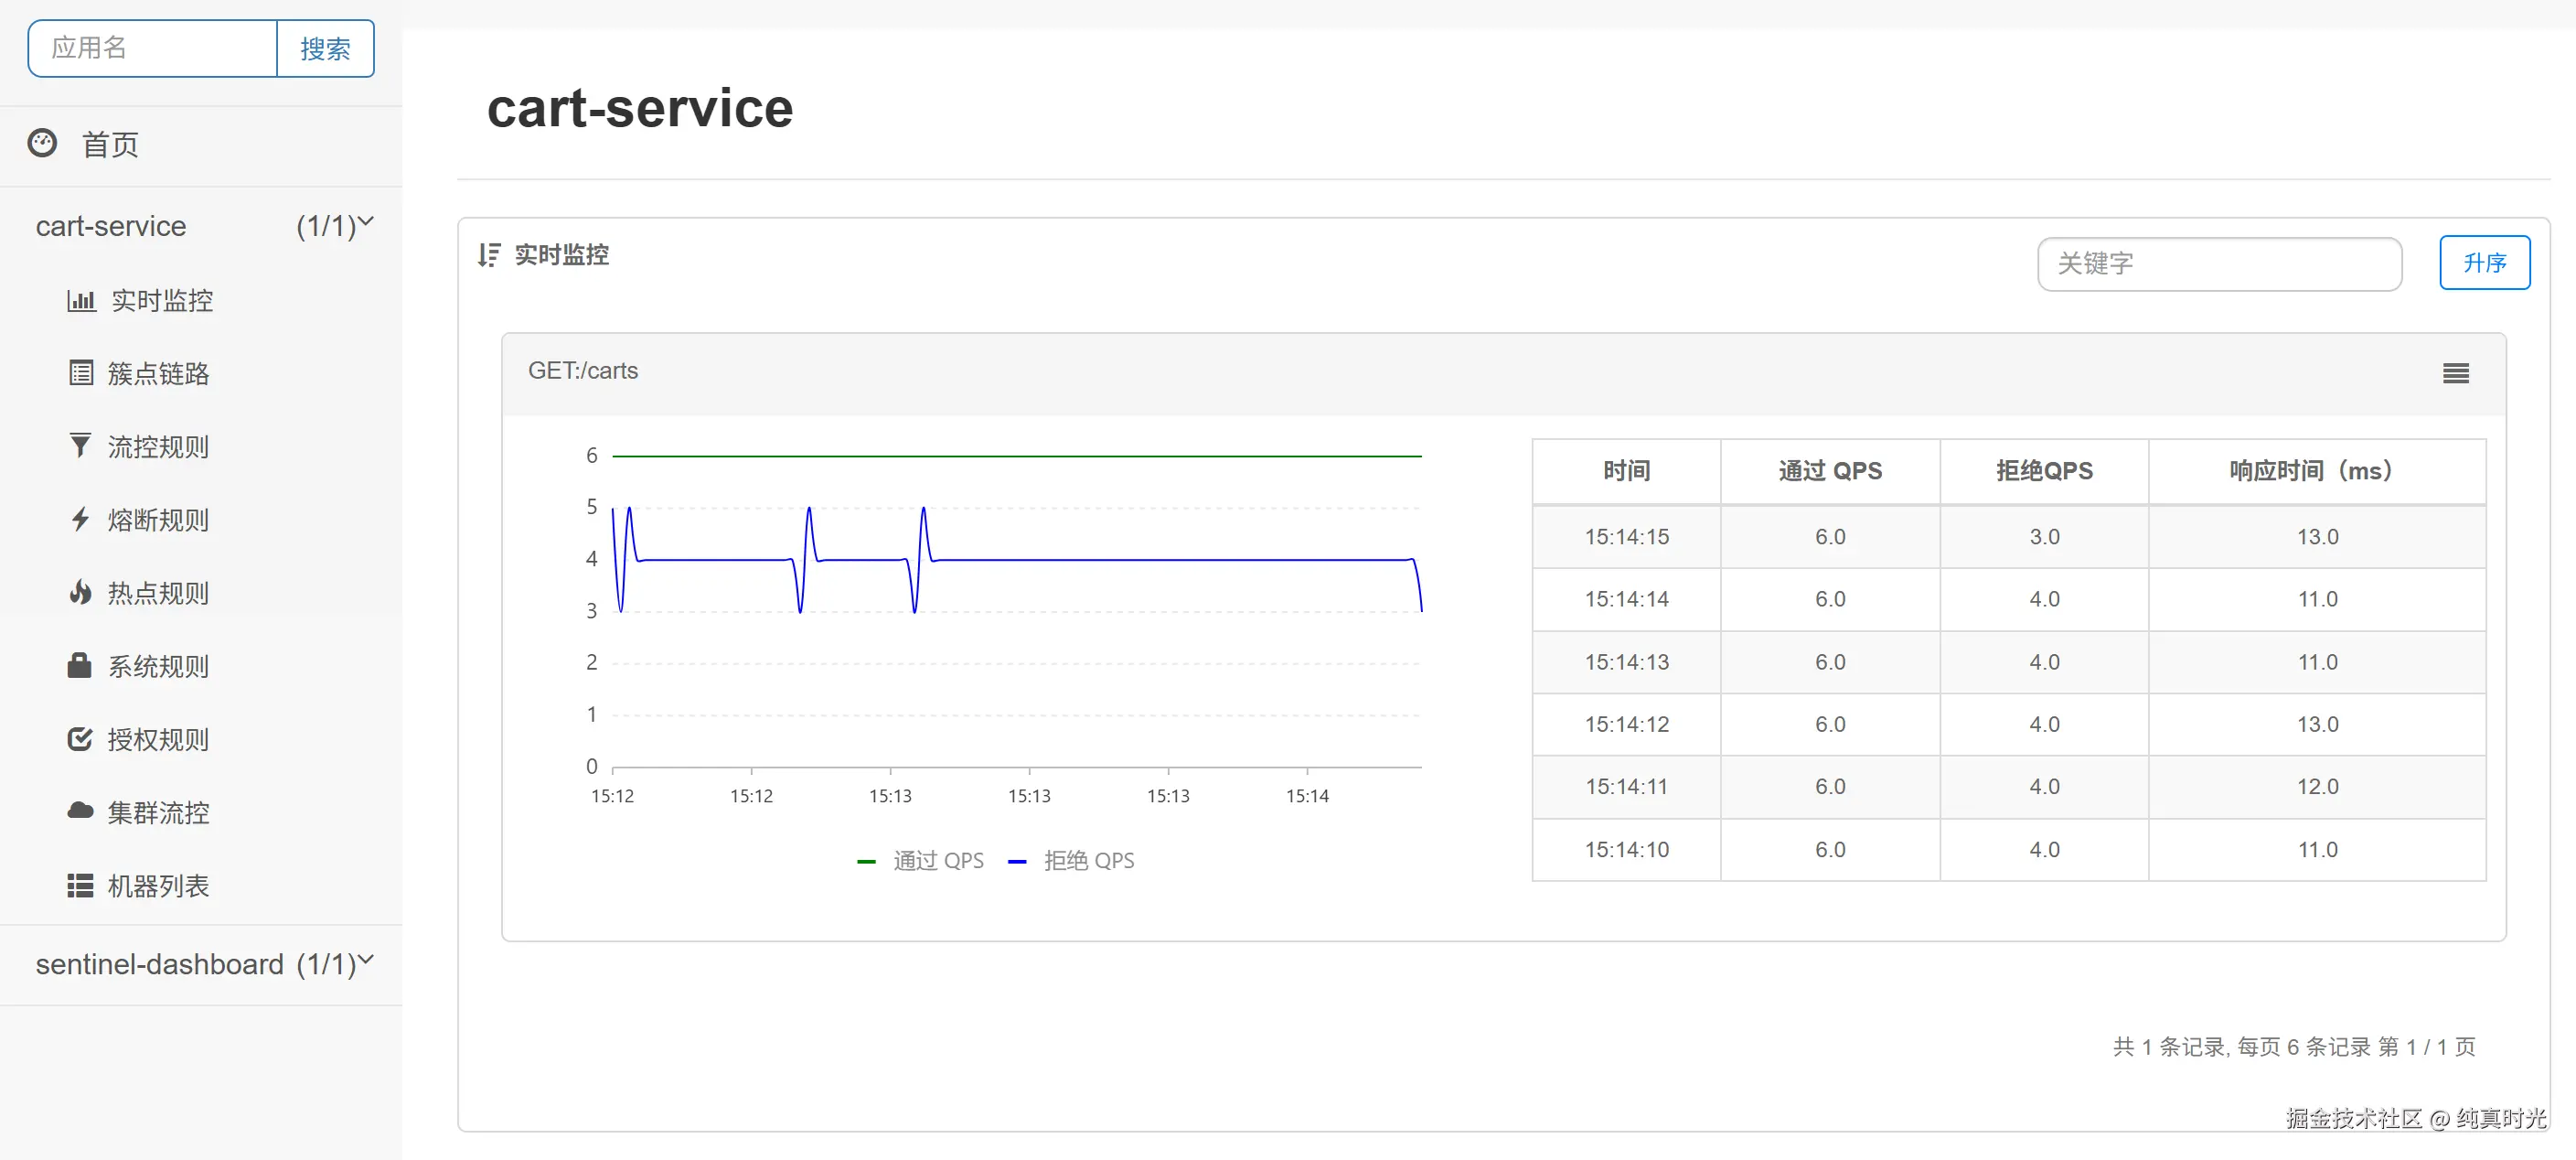Image resolution: width=2576 pixels, height=1160 pixels.
Task: Select the flow control funnel icon
Action: (x=80, y=446)
